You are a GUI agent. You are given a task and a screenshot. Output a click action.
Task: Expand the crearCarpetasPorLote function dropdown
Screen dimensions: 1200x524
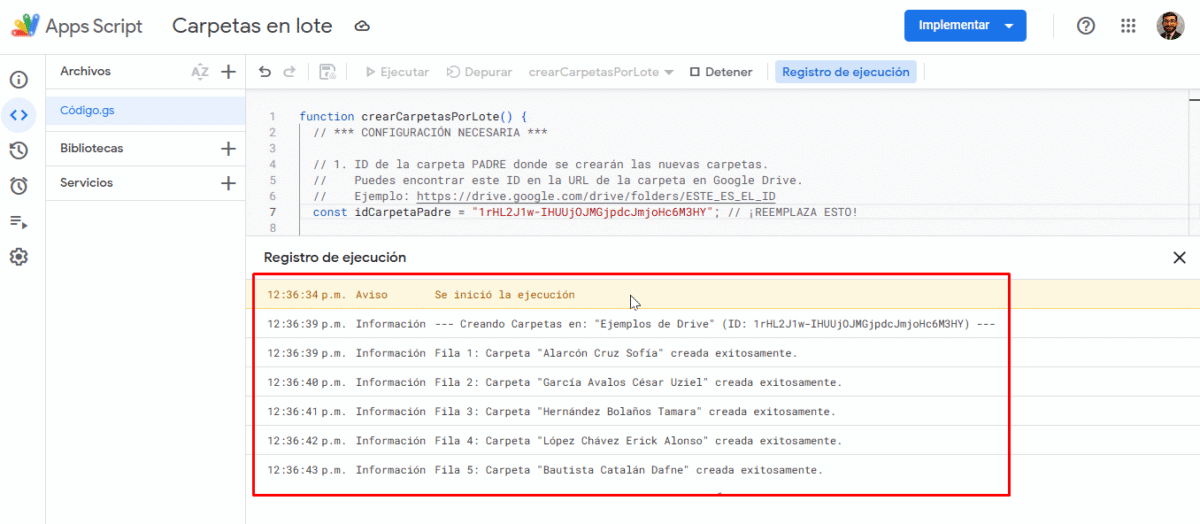pyautogui.click(x=600, y=72)
